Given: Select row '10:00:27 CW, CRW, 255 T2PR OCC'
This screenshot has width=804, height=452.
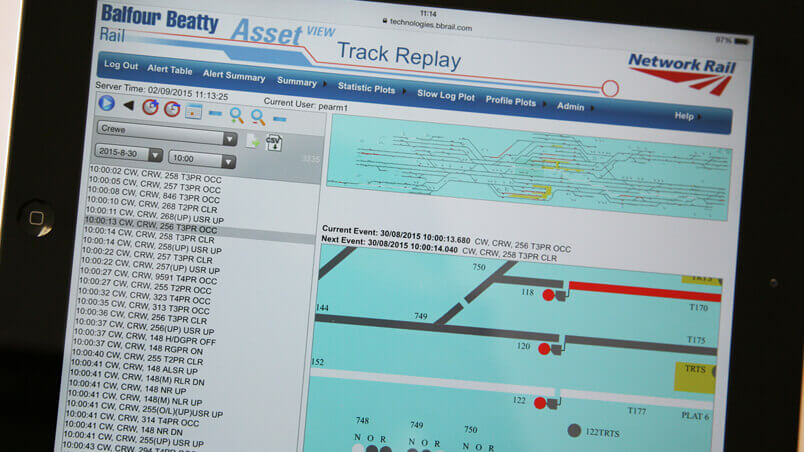Looking at the screenshot, I should (x=144, y=286).
